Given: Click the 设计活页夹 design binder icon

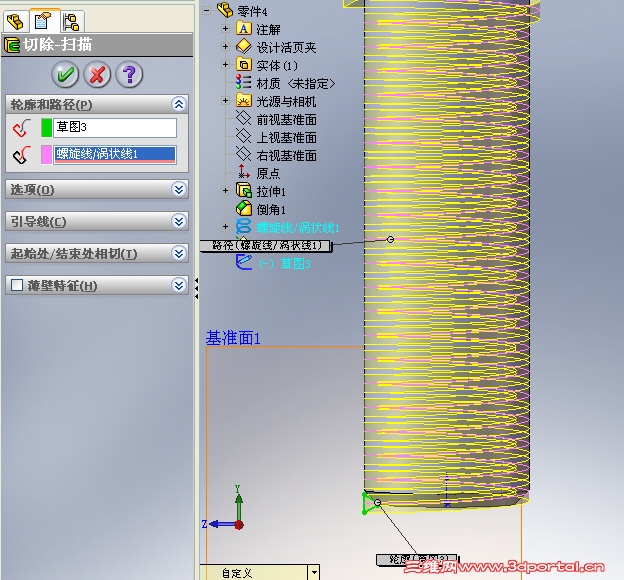Looking at the screenshot, I should (244, 47).
